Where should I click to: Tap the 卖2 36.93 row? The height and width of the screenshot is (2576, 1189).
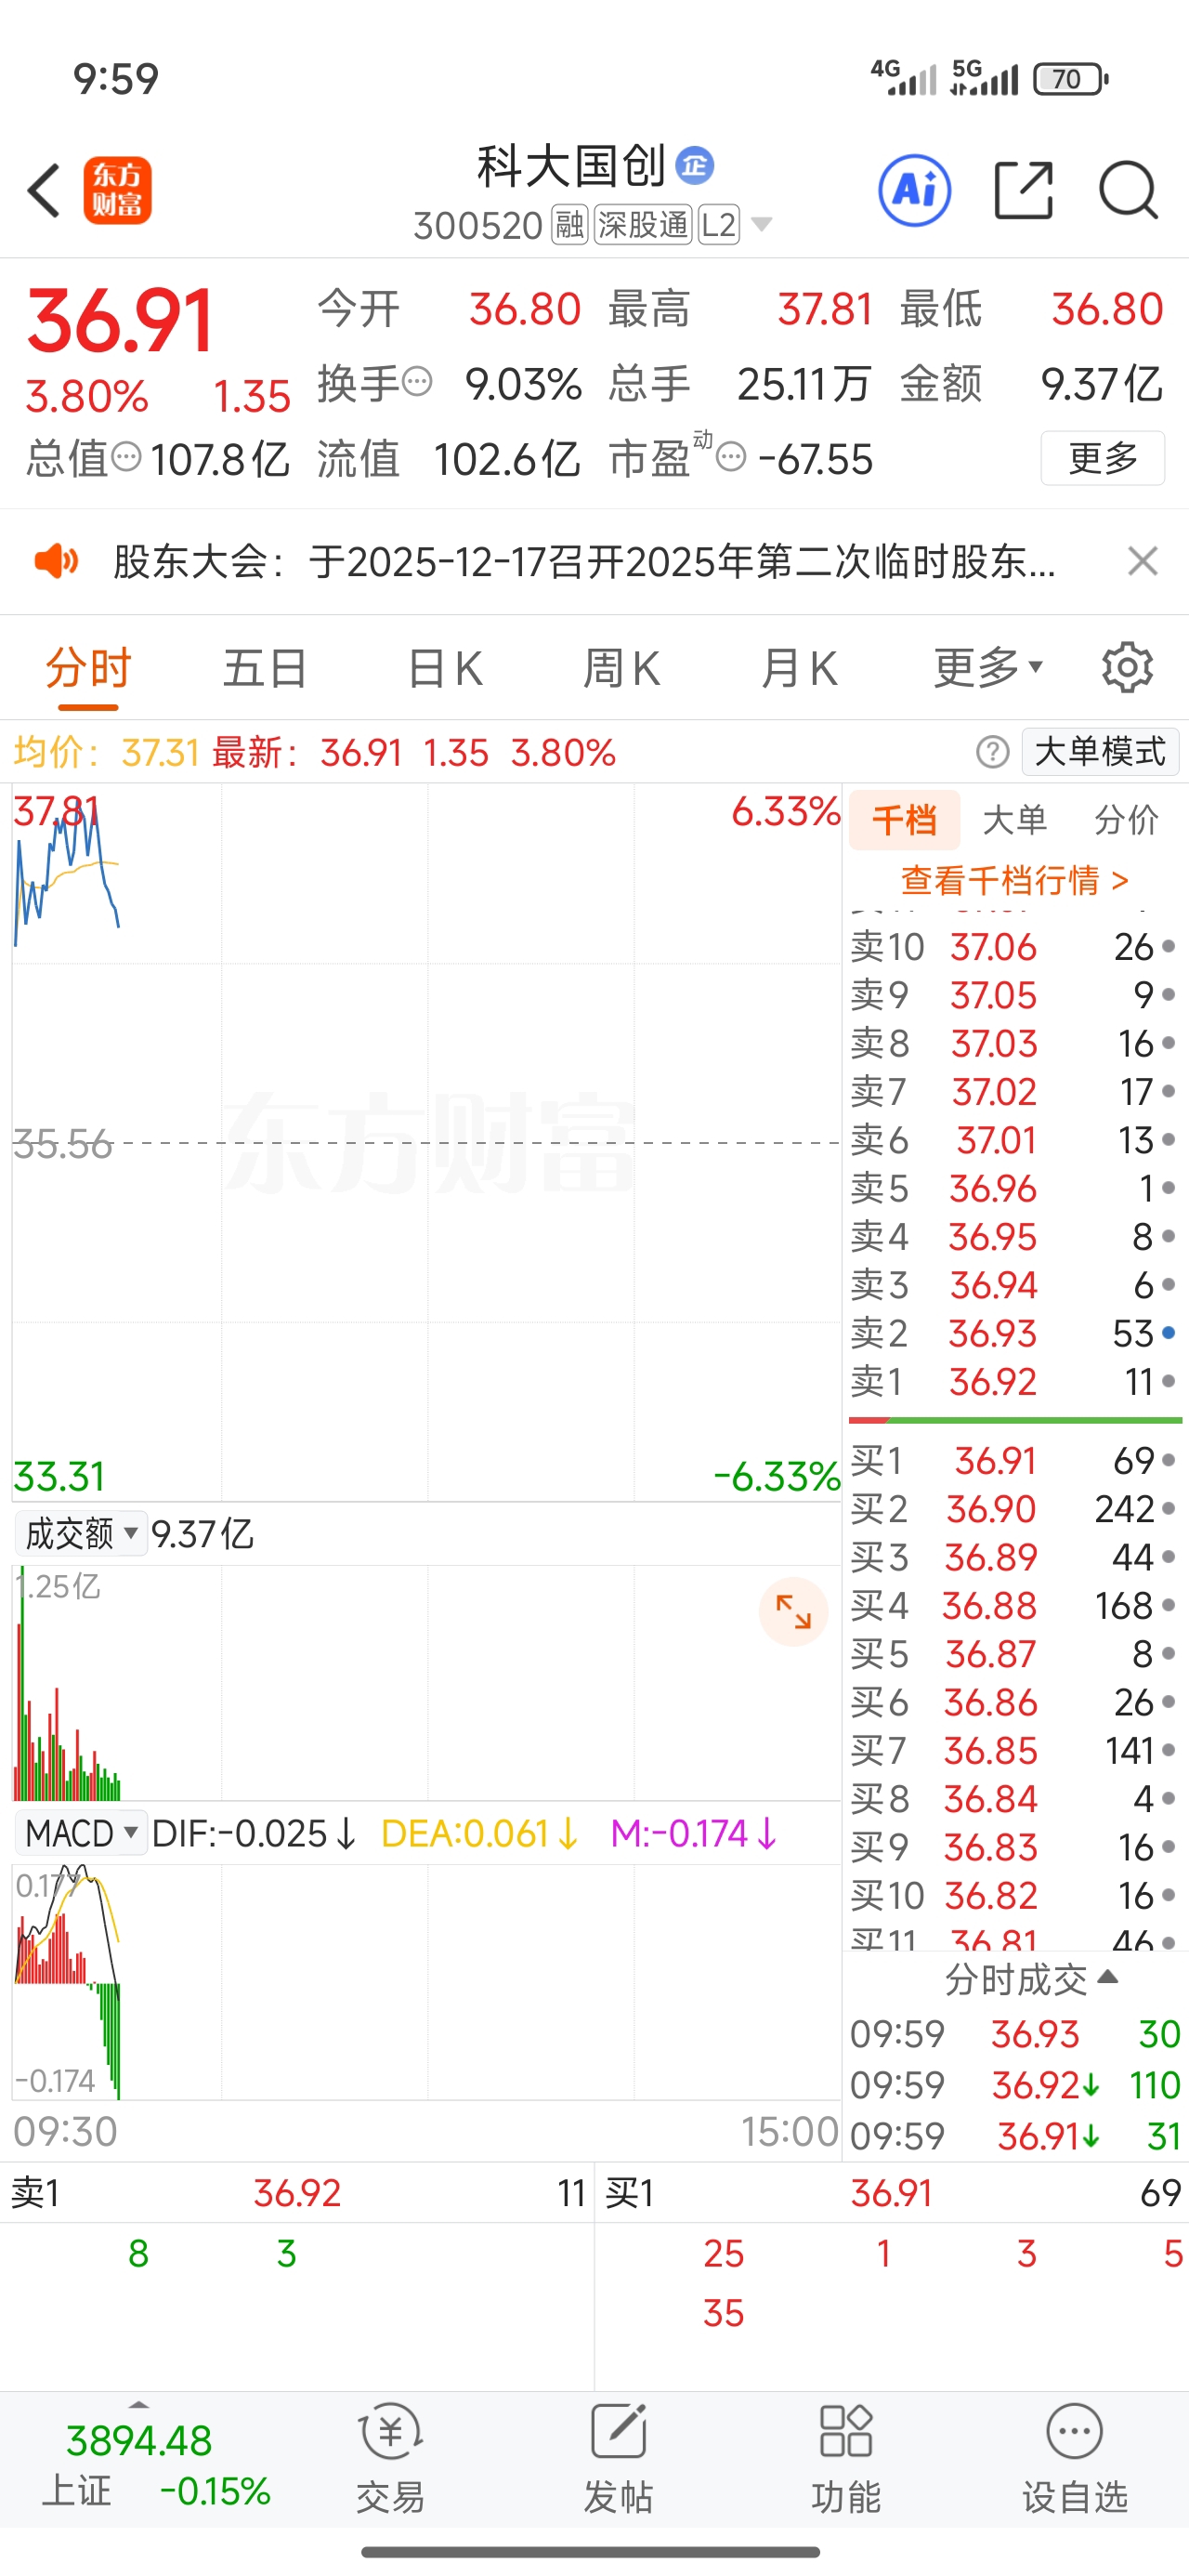pos(1014,1334)
